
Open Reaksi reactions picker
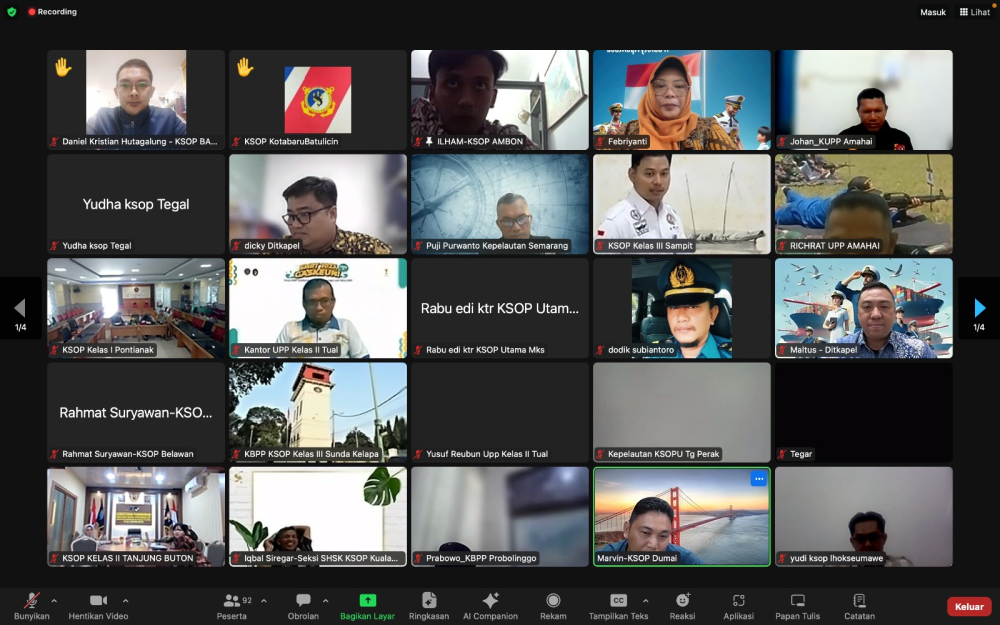click(x=682, y=606)
